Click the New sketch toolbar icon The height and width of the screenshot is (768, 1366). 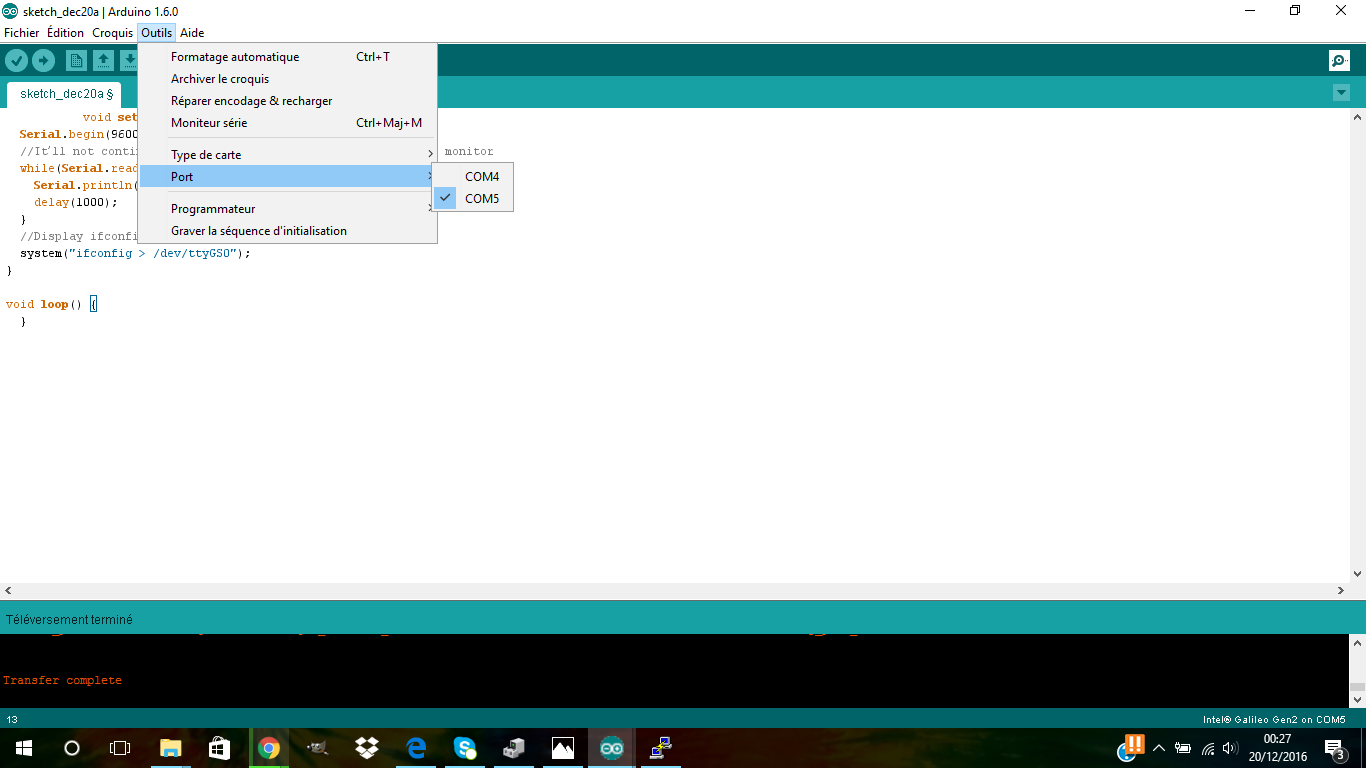(76, 61)
